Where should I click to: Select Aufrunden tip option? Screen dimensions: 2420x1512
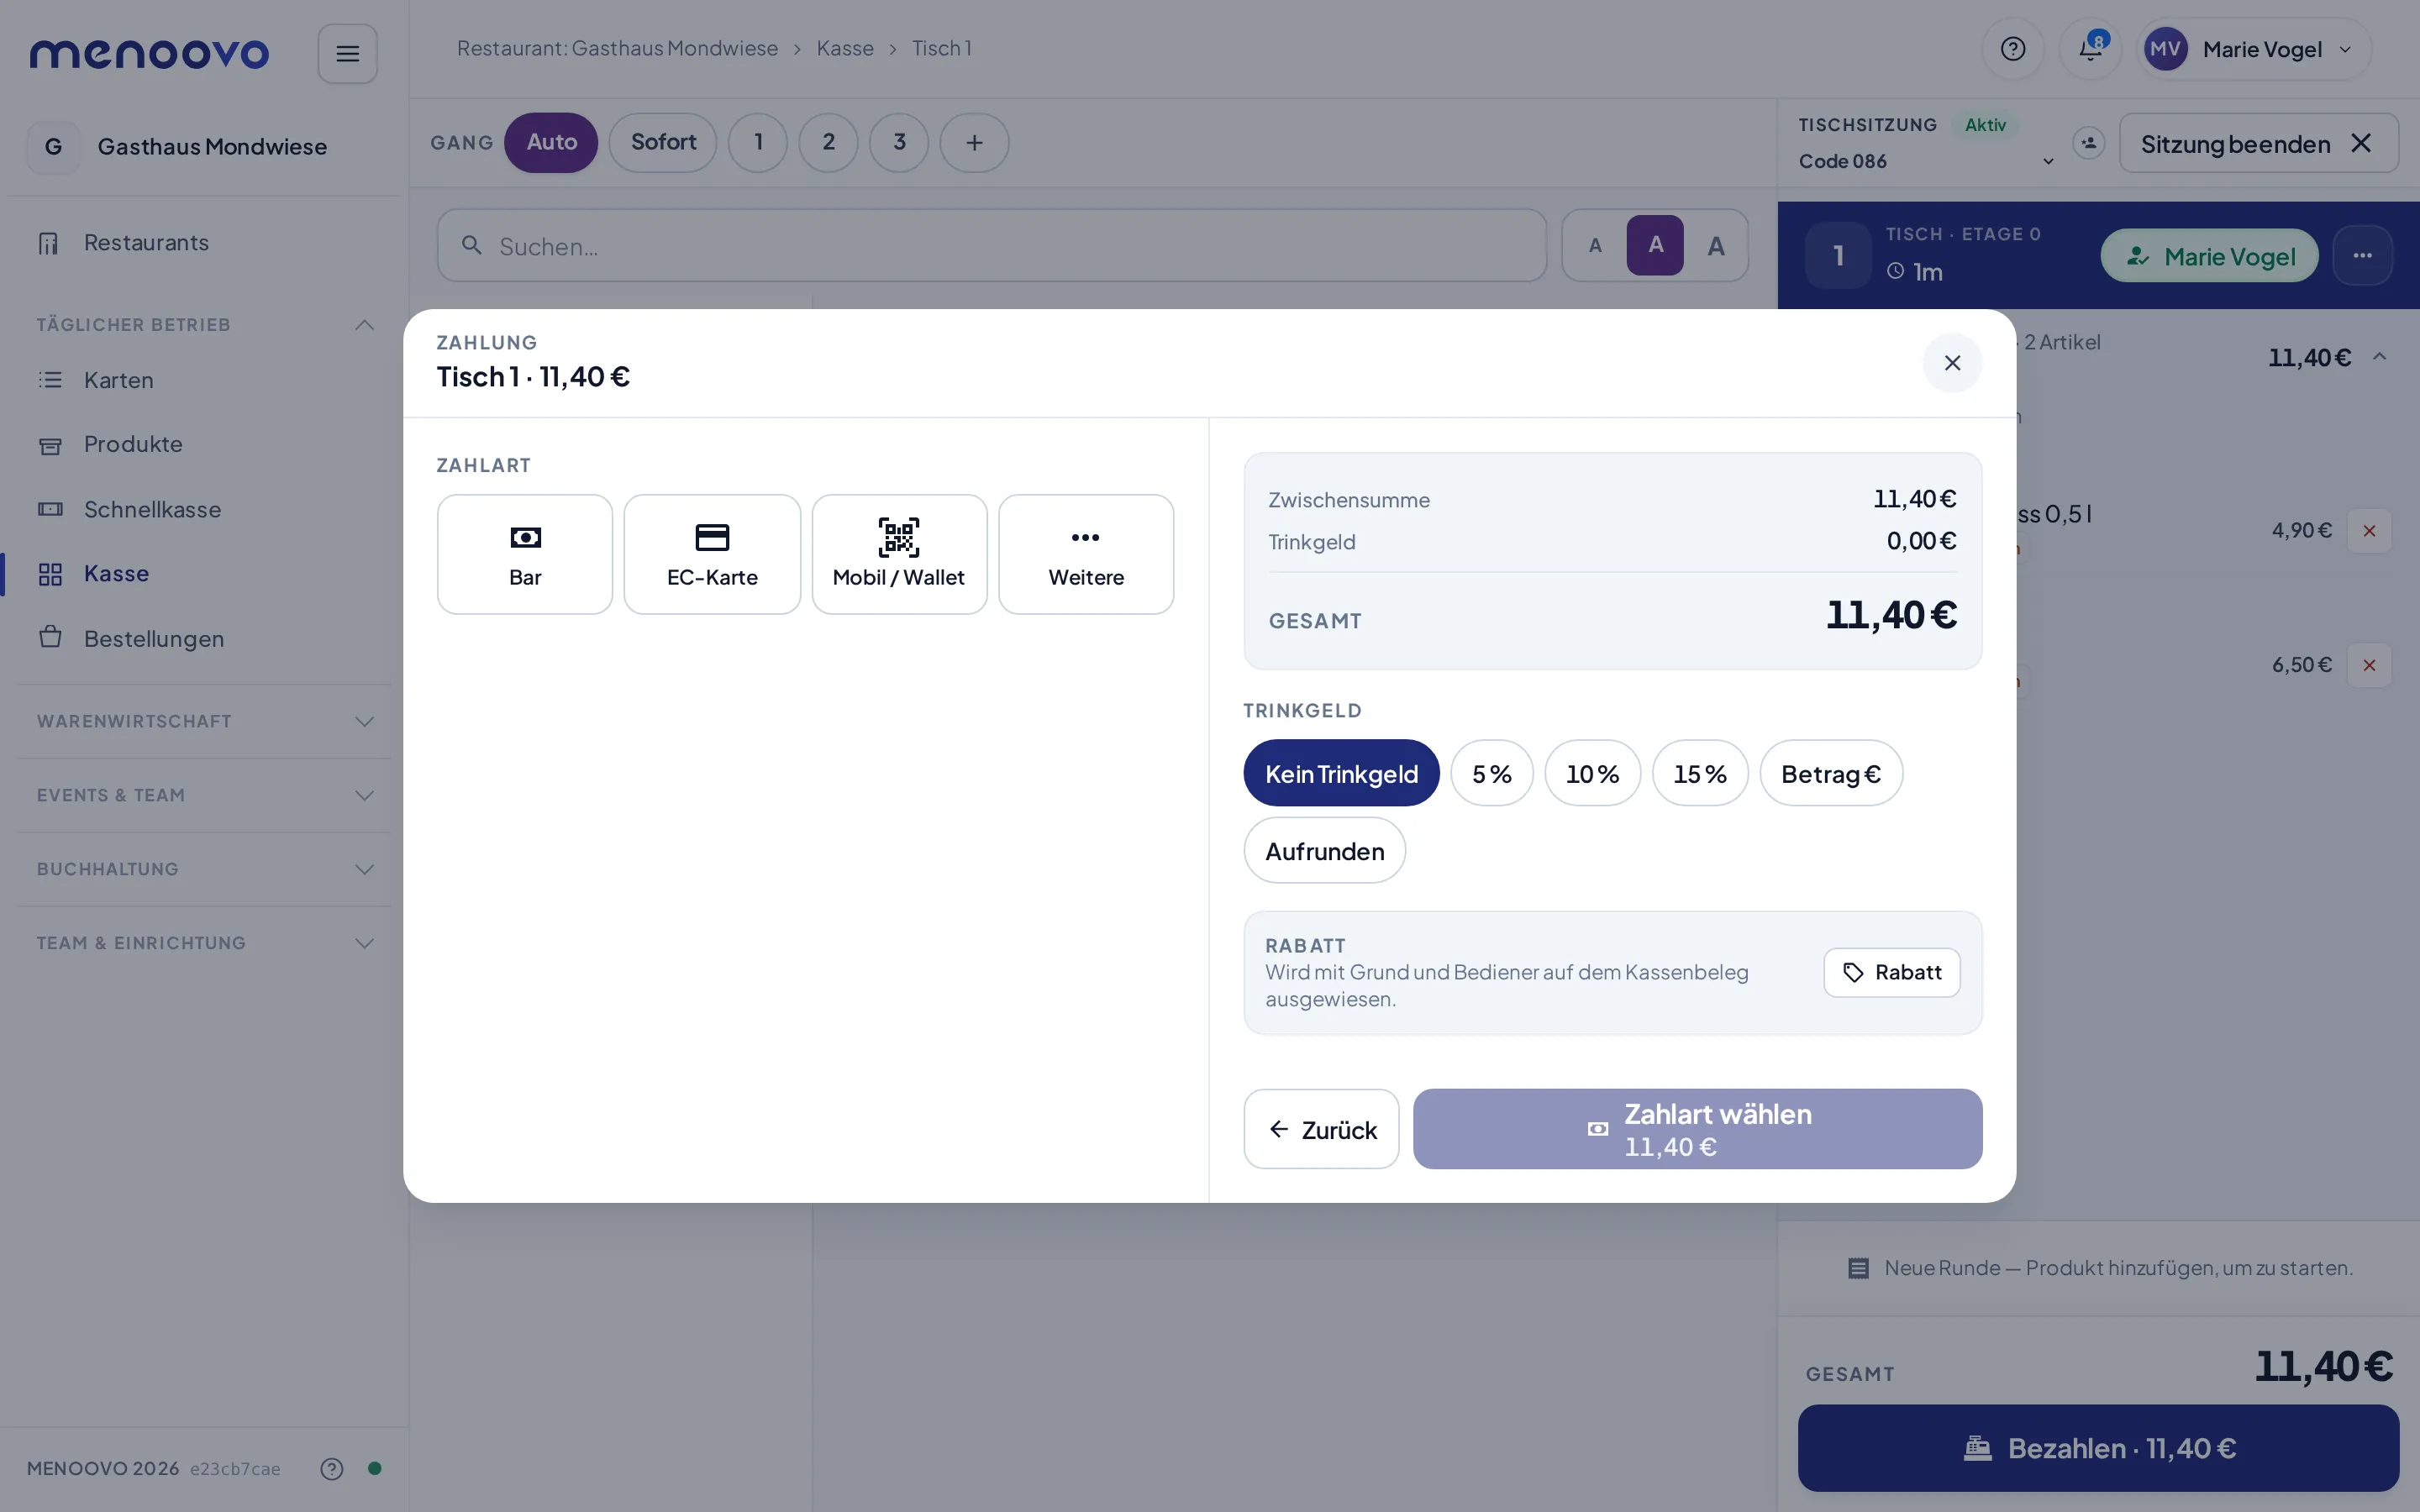coord(1324,850)
